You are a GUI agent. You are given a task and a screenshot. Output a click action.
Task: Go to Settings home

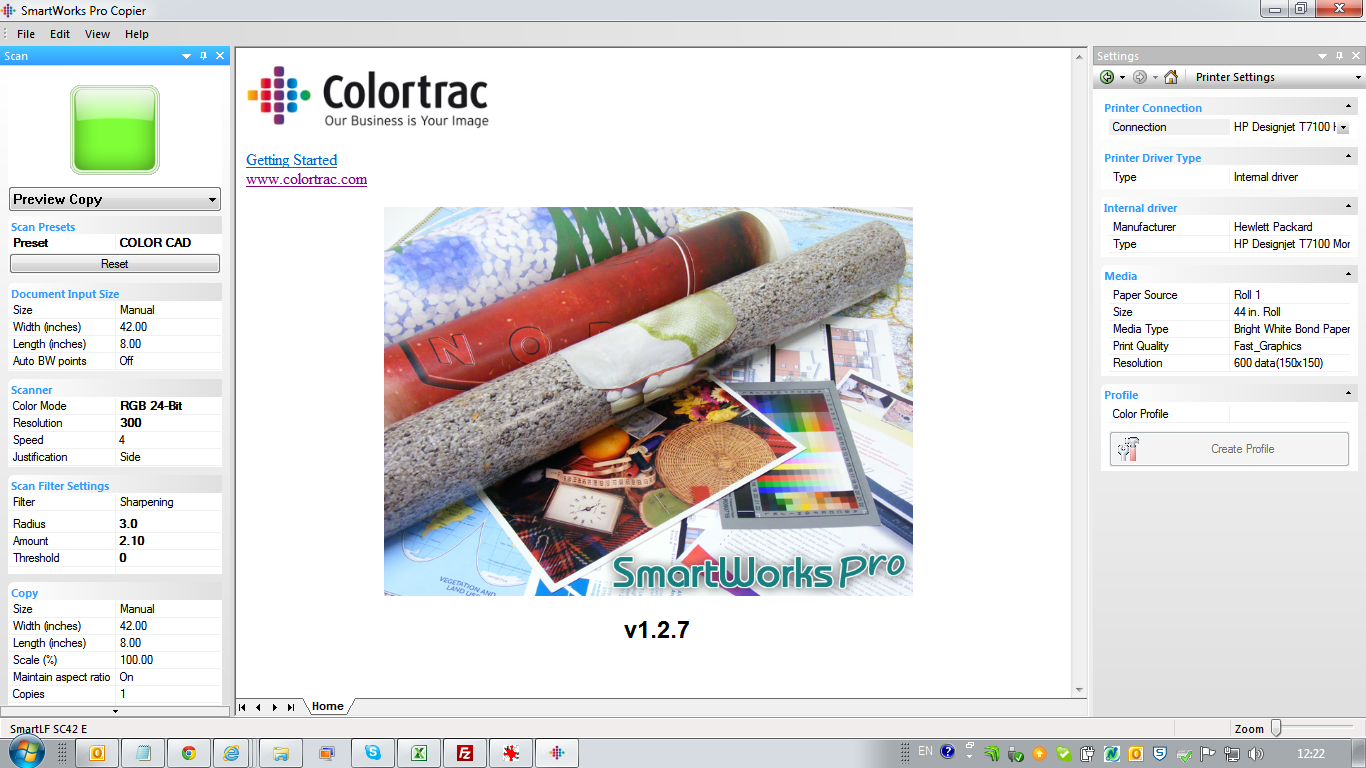click(x=1171, y=77)
